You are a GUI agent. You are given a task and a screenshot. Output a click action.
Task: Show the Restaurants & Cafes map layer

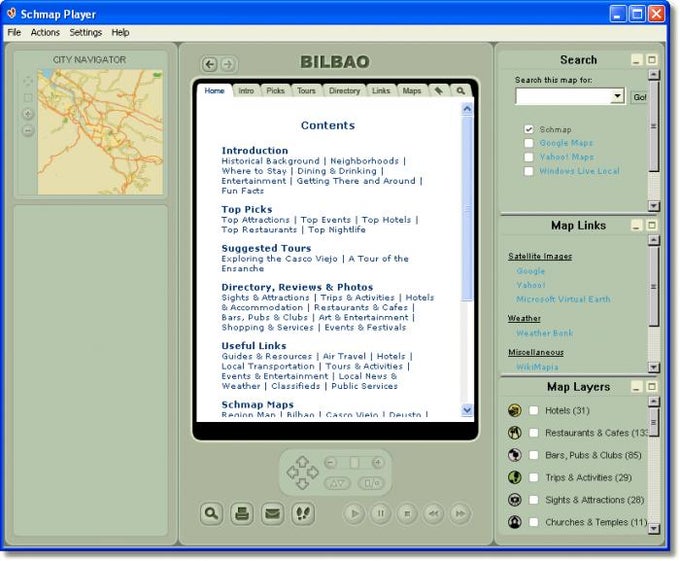[534, 433]
